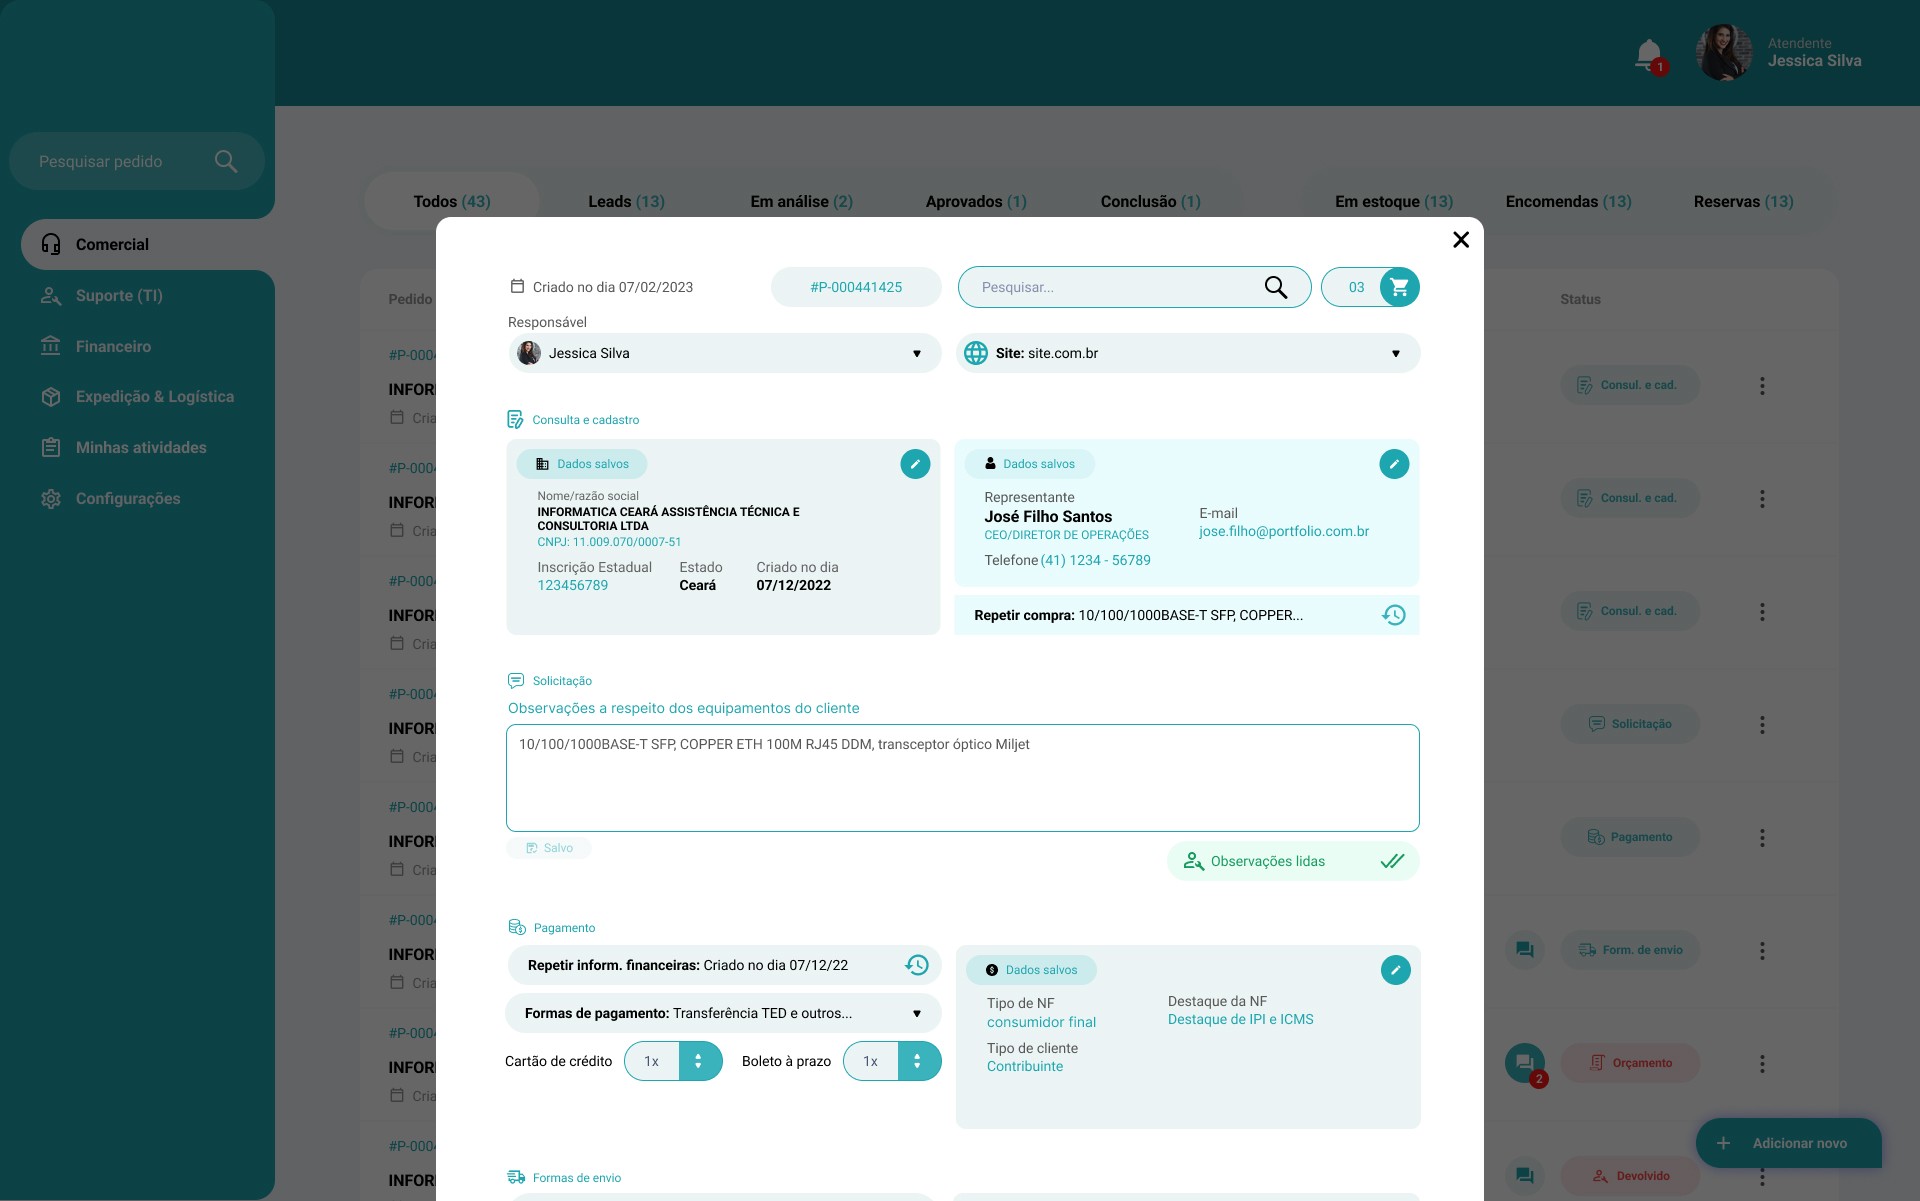Viewport: 1920px width, 1201px height.
Task: Switch to Leads (13) tab
Action: [x=626, y=201]
